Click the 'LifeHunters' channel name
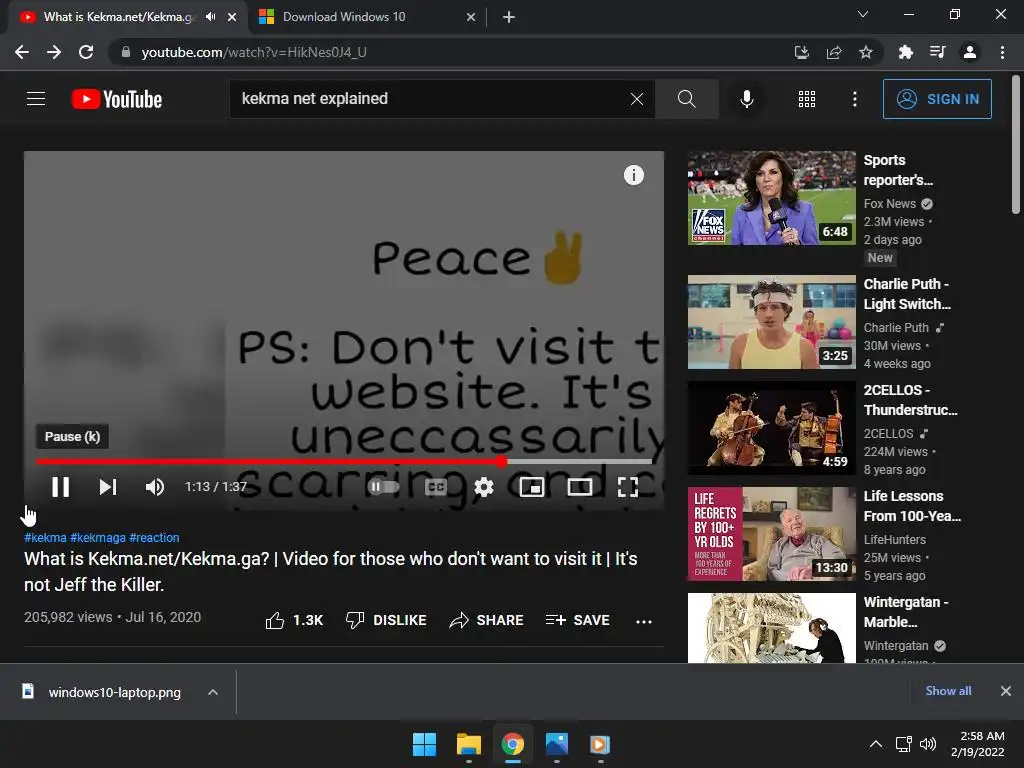This screenshot has width=1024, height=768. point(895,539)
